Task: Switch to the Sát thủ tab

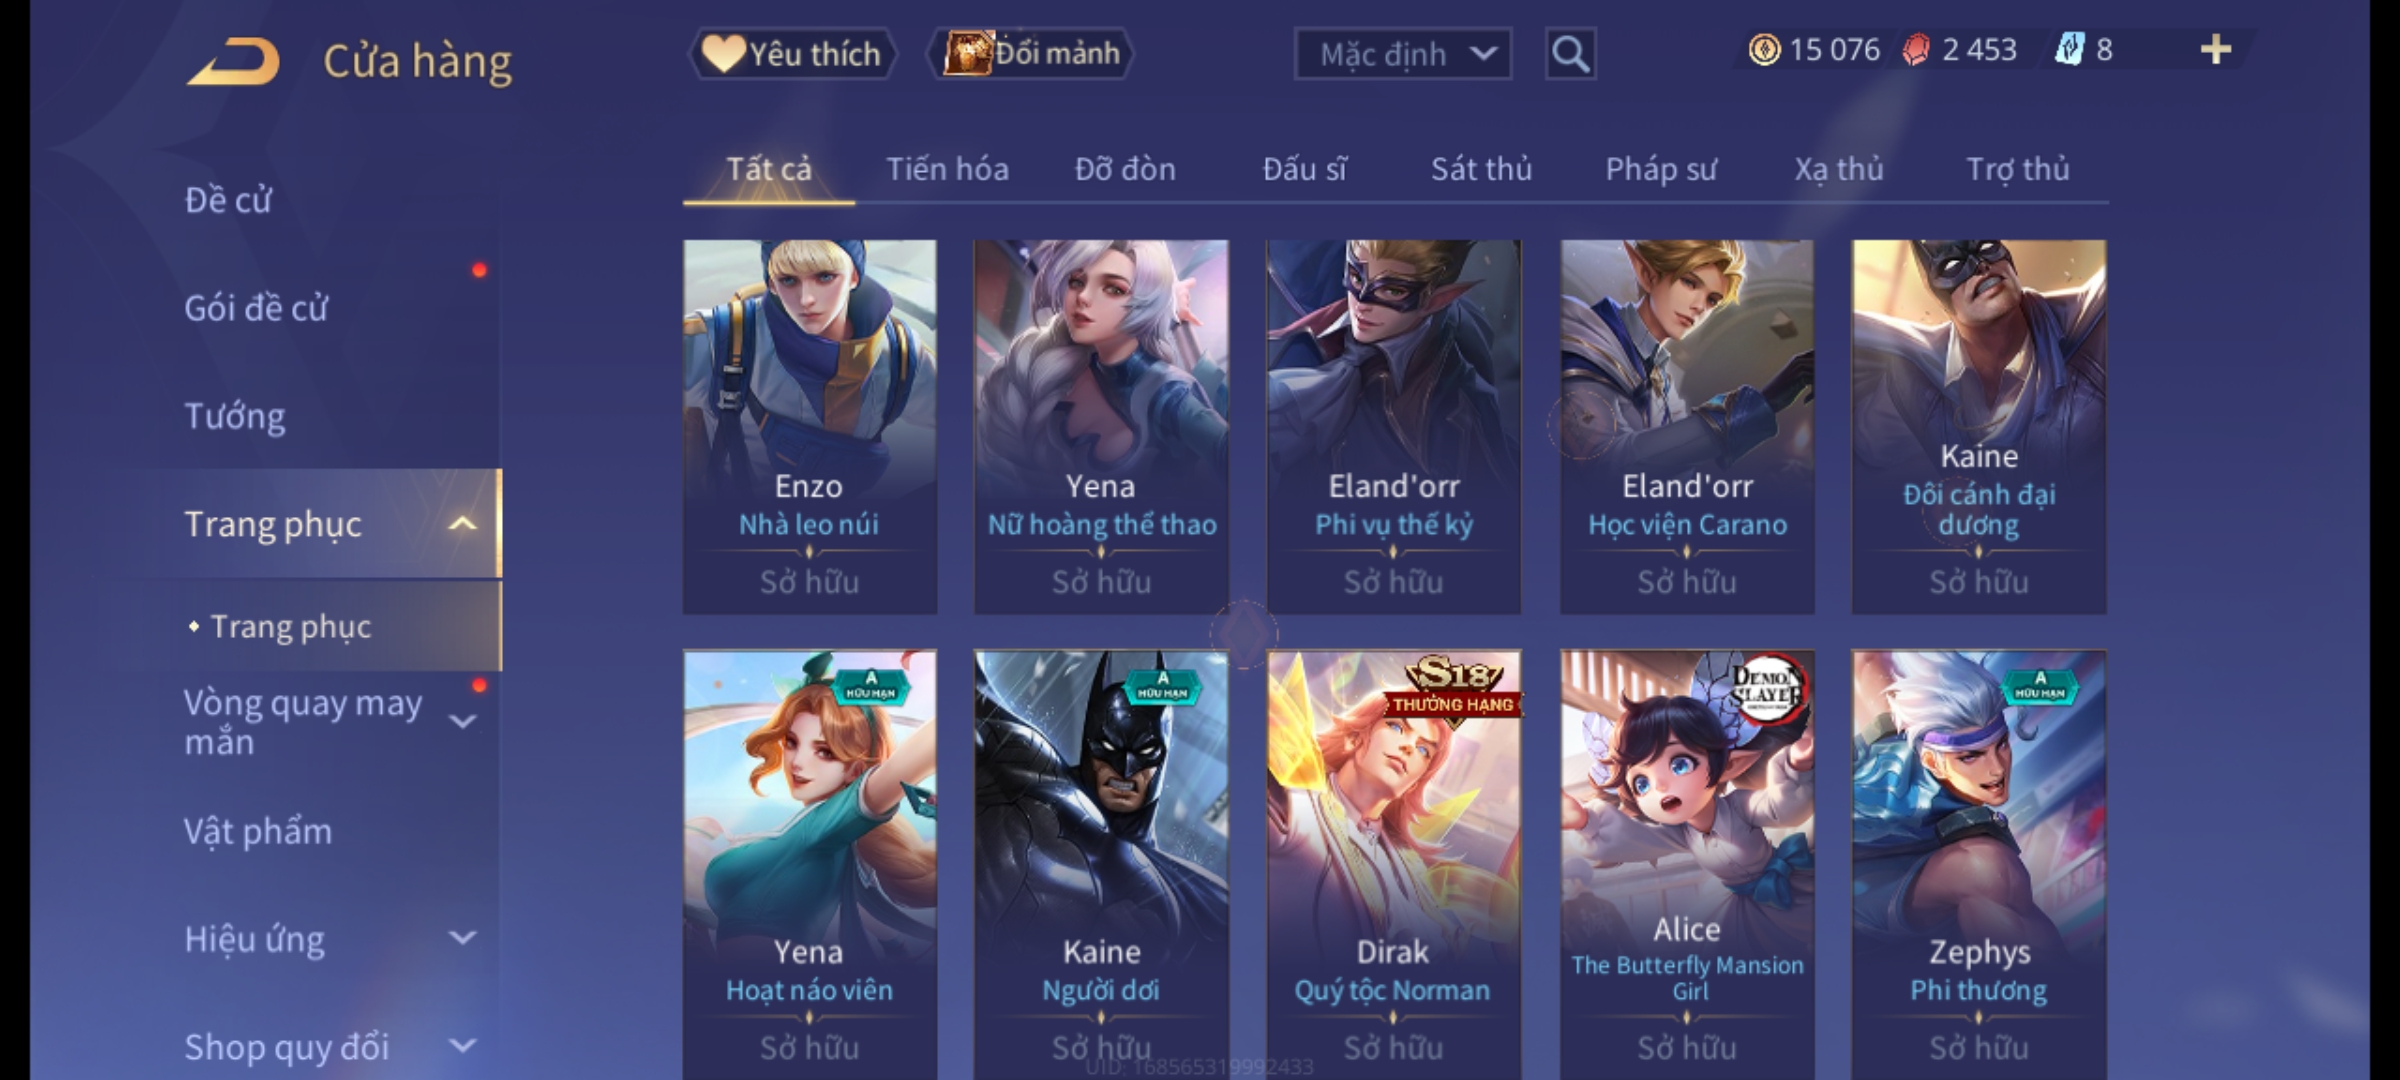Action: coord(1481,170)
